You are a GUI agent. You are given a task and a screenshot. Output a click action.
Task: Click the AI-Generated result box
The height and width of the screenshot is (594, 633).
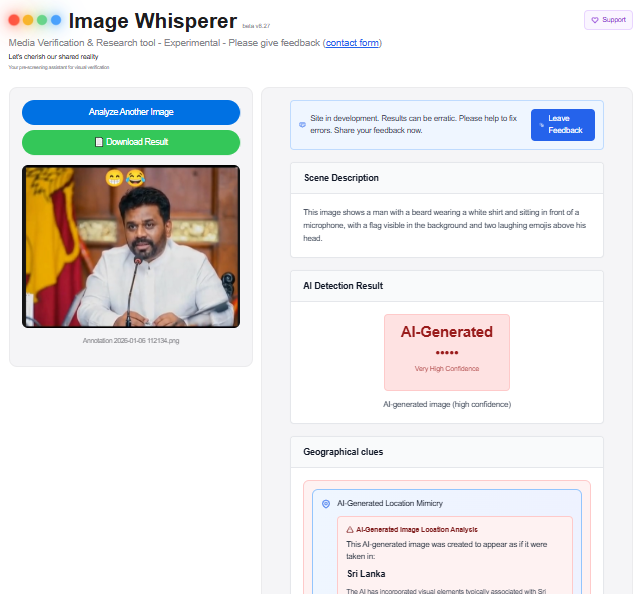446,352
